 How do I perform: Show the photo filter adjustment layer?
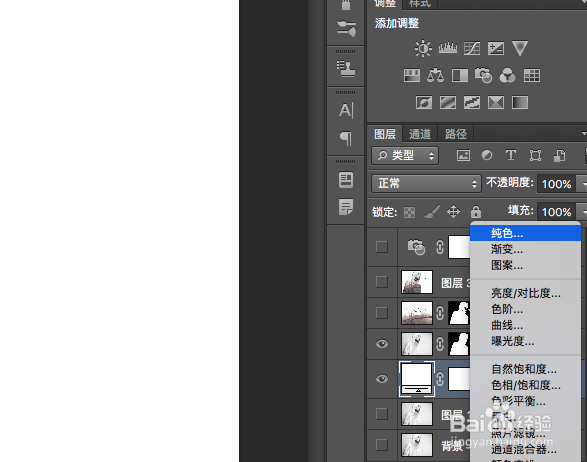point(381,247)
